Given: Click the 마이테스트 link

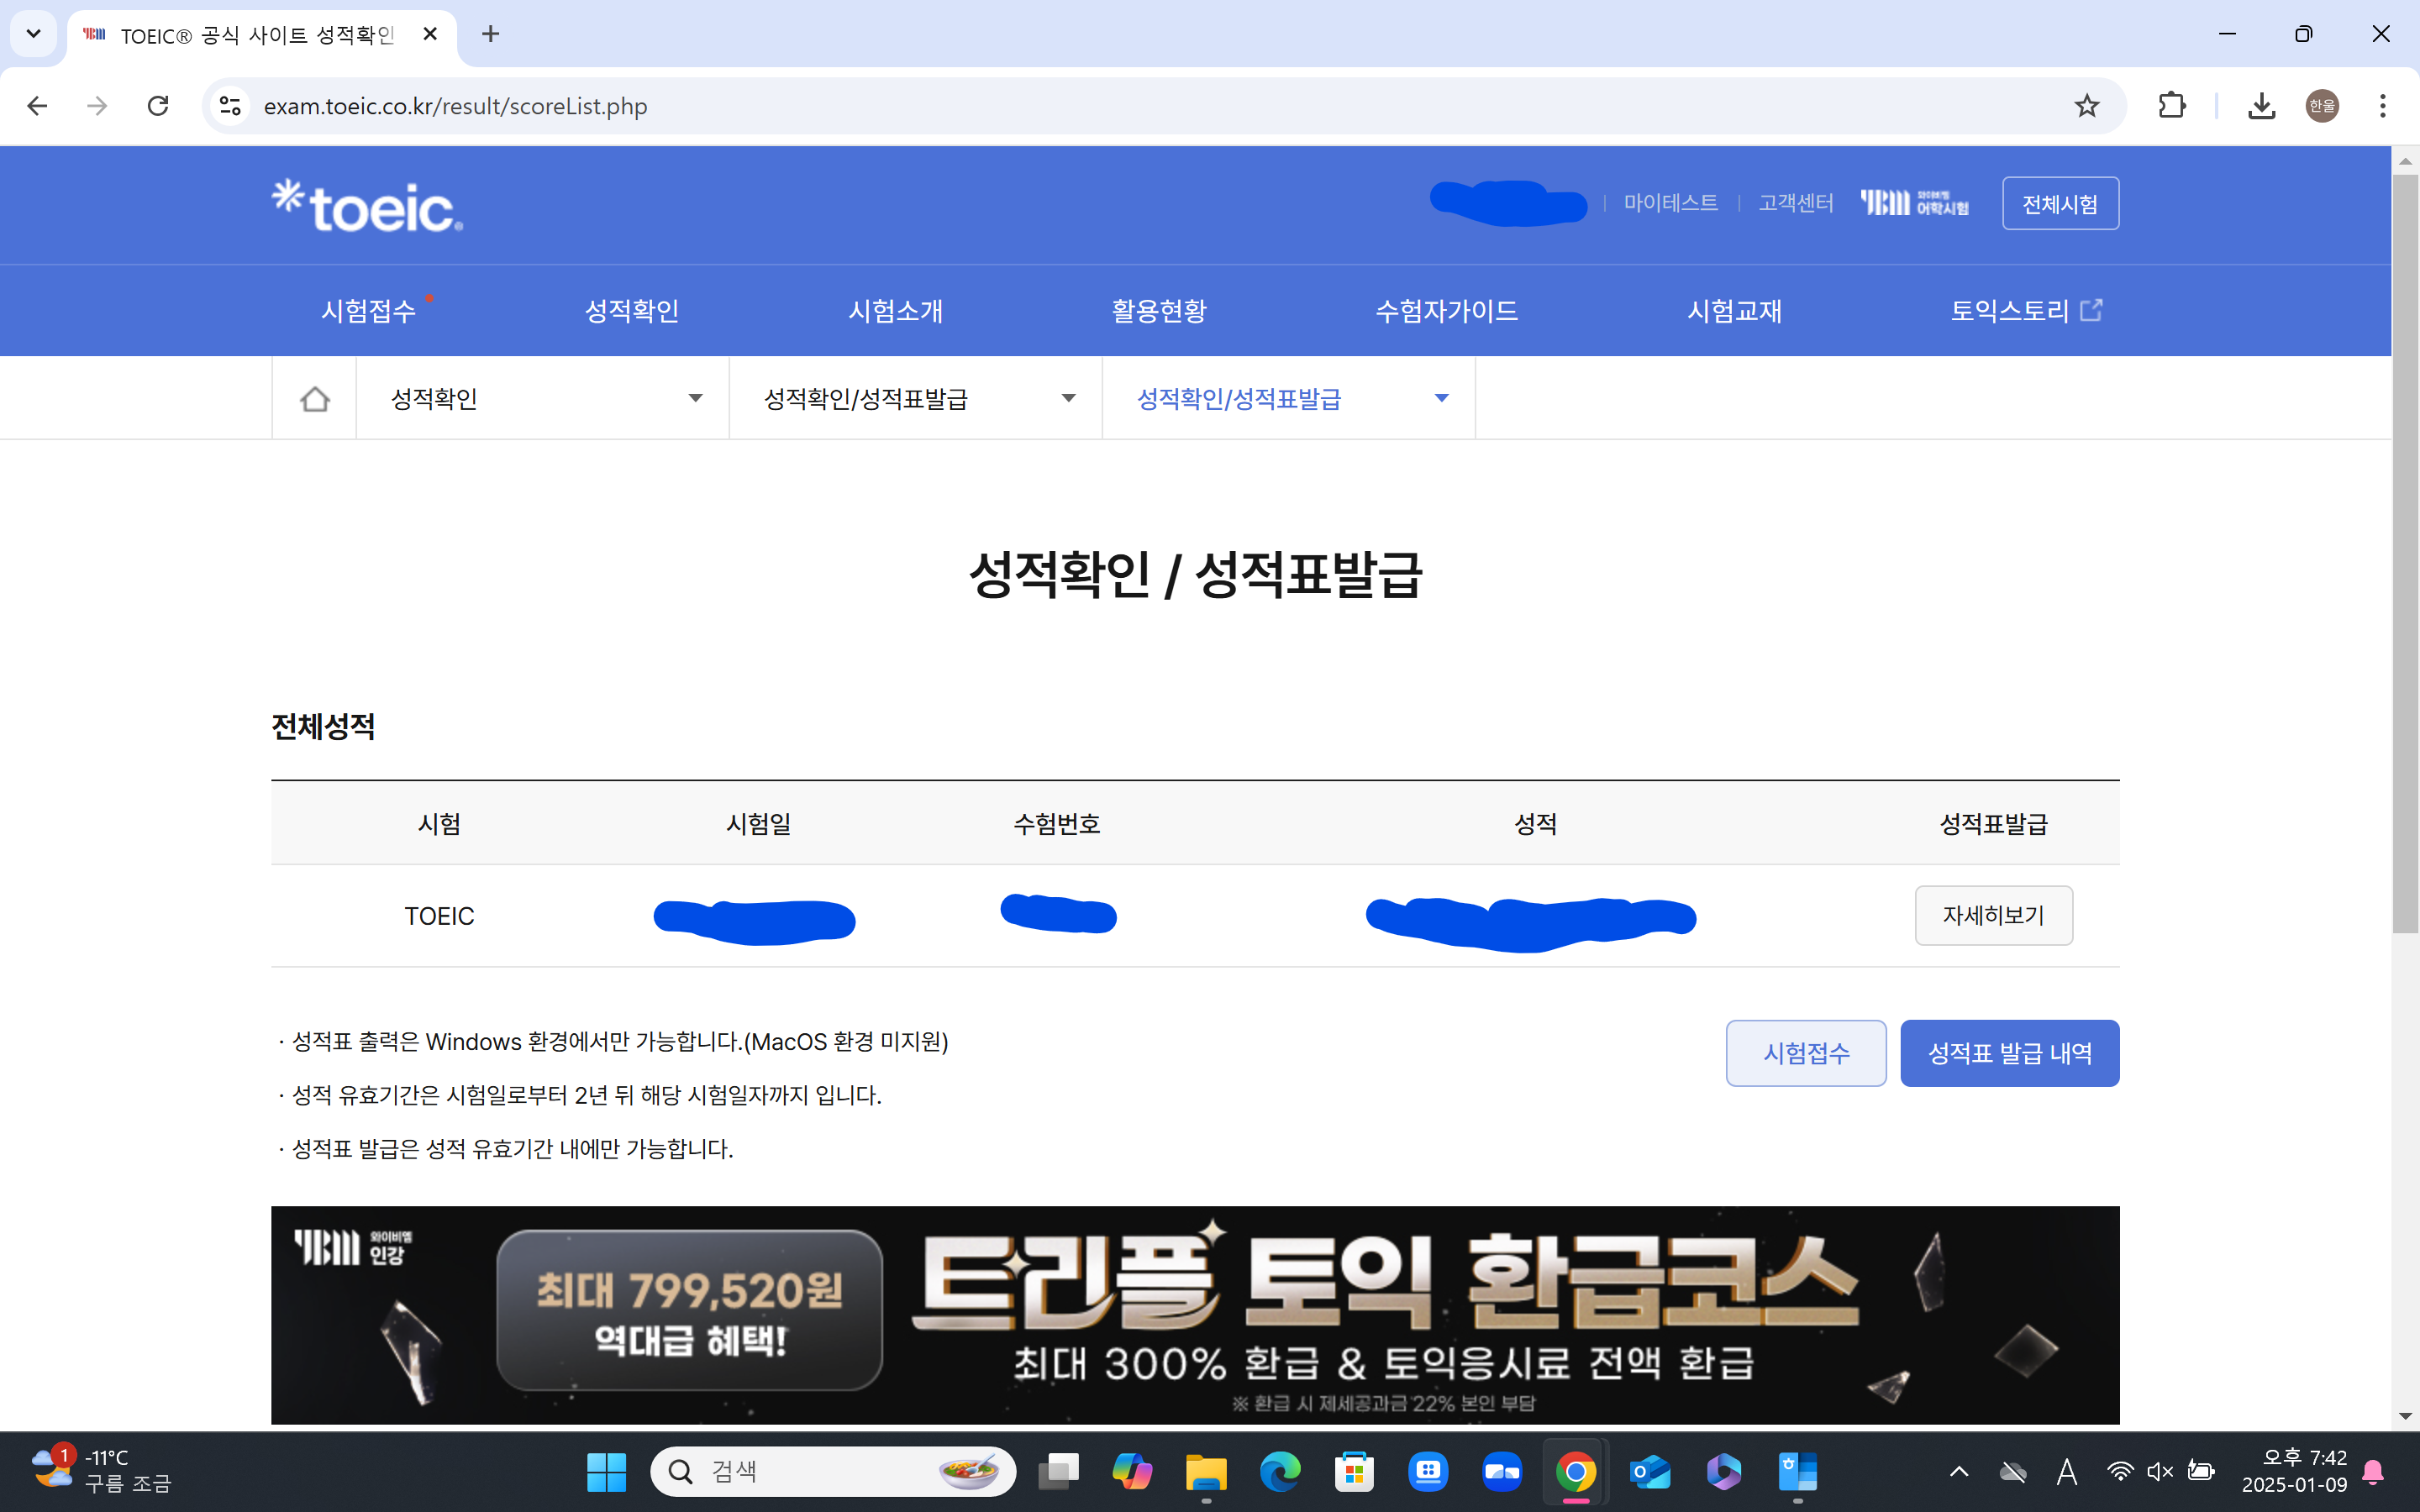Looking at the screenshot, I should (x=1670, y=203).
